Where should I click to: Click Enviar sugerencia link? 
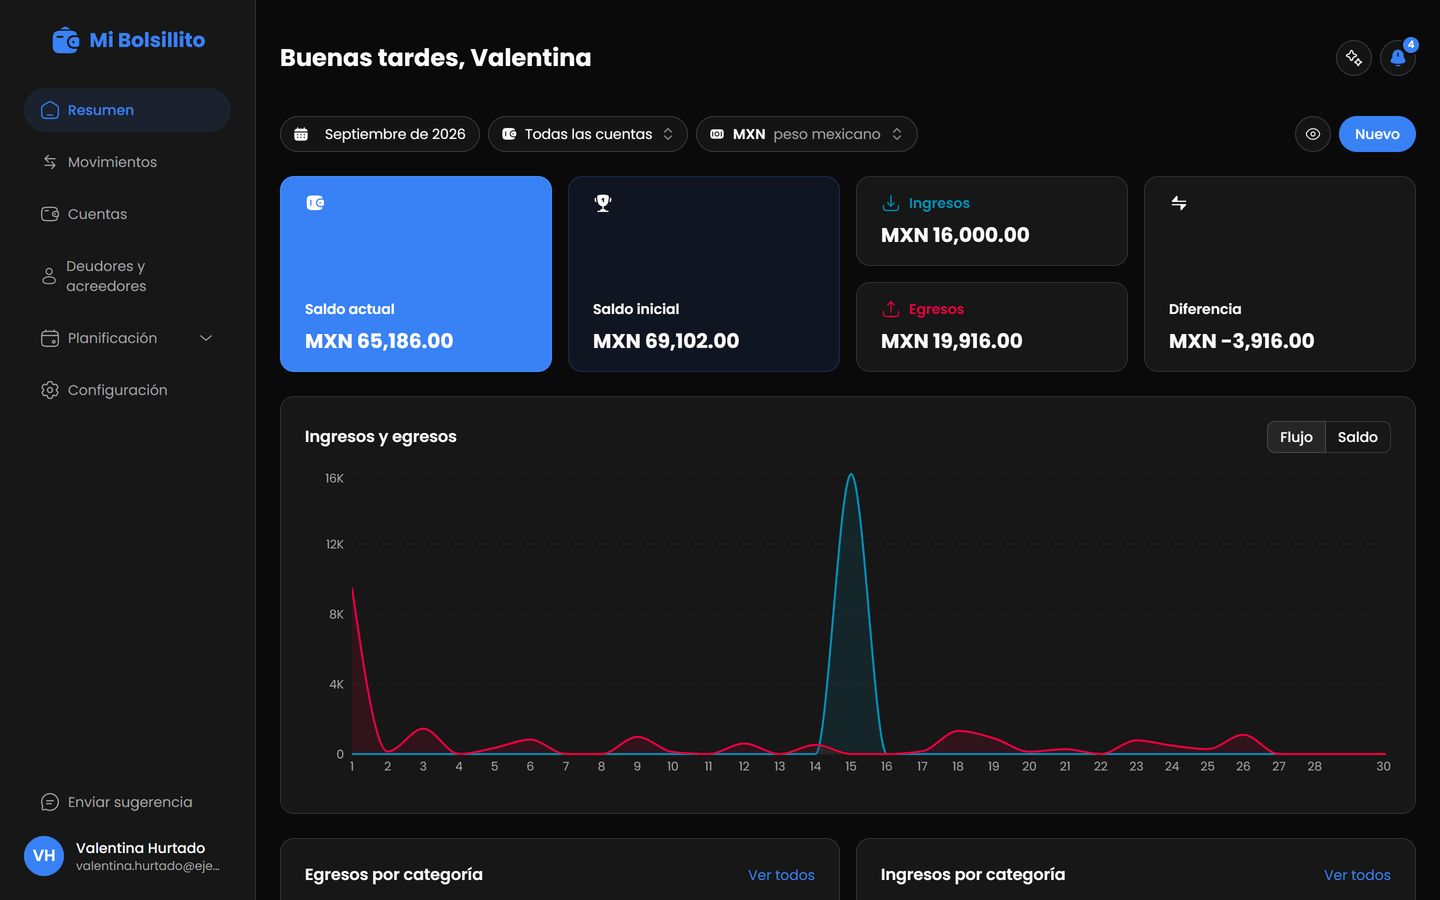click(x=127, y=802)
